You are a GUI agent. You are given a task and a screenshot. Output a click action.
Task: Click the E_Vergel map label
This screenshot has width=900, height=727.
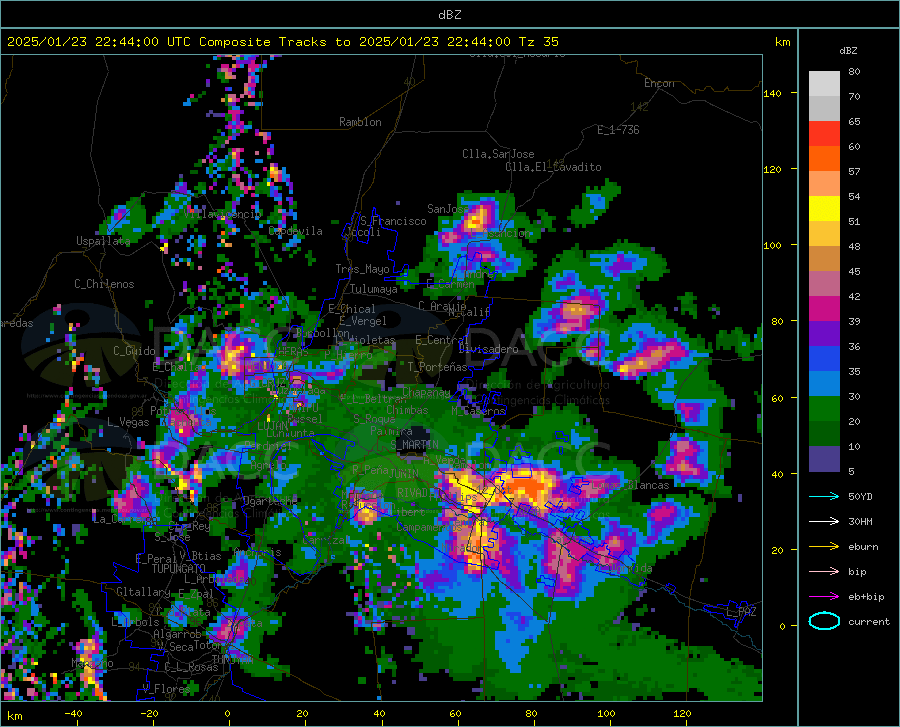point(362,321)
